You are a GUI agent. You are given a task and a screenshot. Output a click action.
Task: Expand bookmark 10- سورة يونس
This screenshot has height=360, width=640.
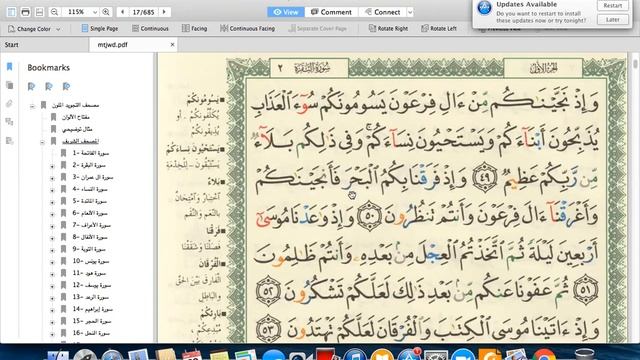(x=52, y=262)
